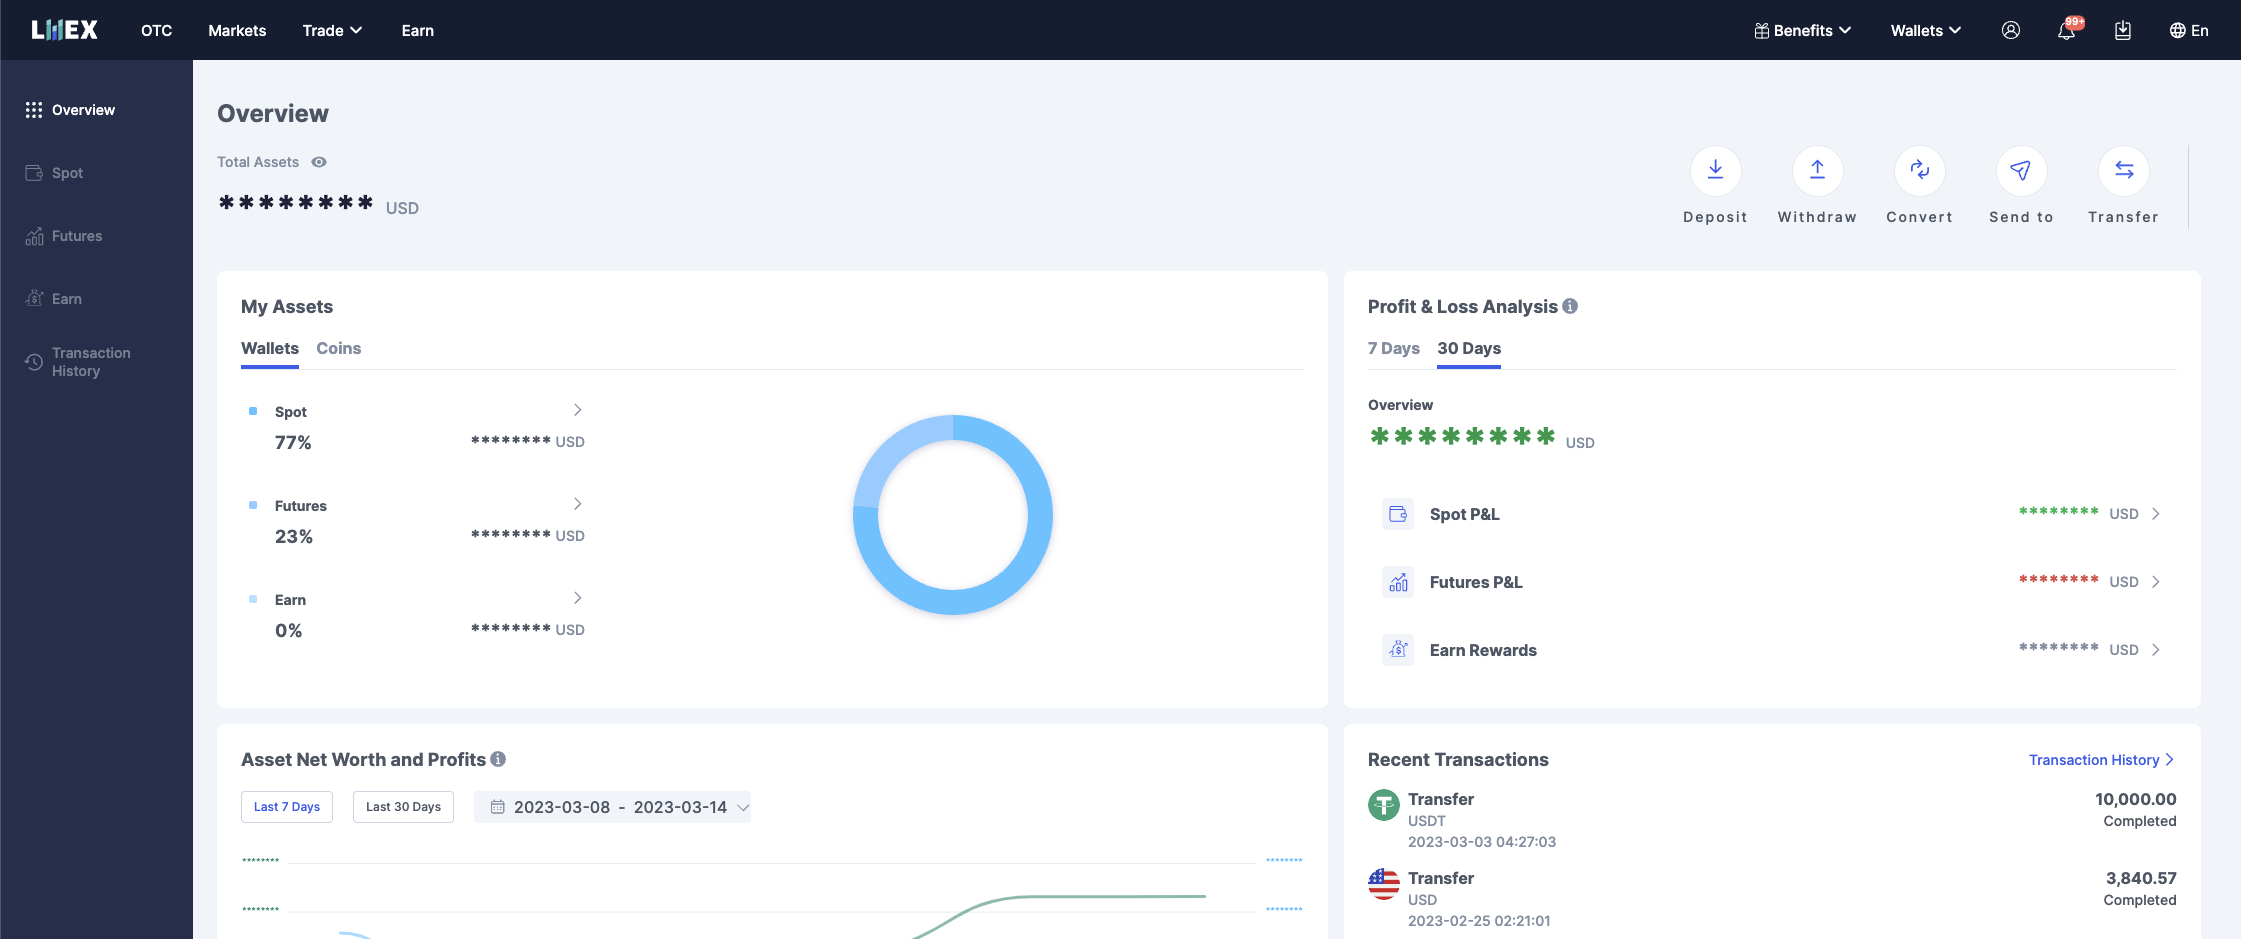
Task: Click the Earn Rewards icon
Action: point(1398,650)
